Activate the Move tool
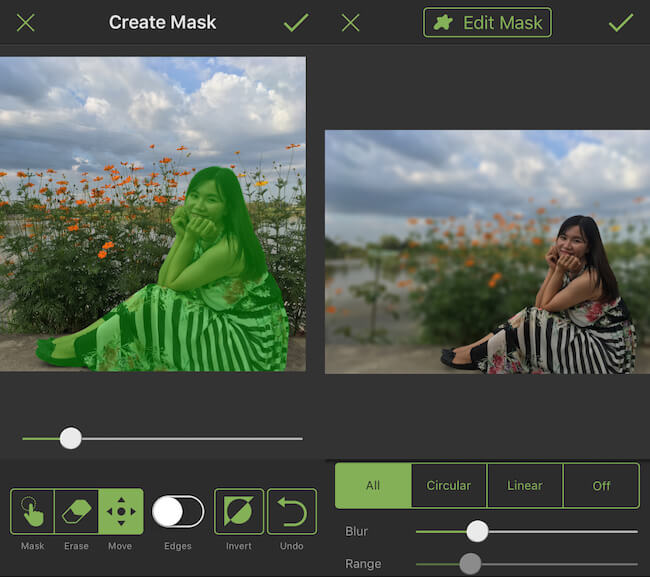650x577 pixels. (x=120, y=512)
